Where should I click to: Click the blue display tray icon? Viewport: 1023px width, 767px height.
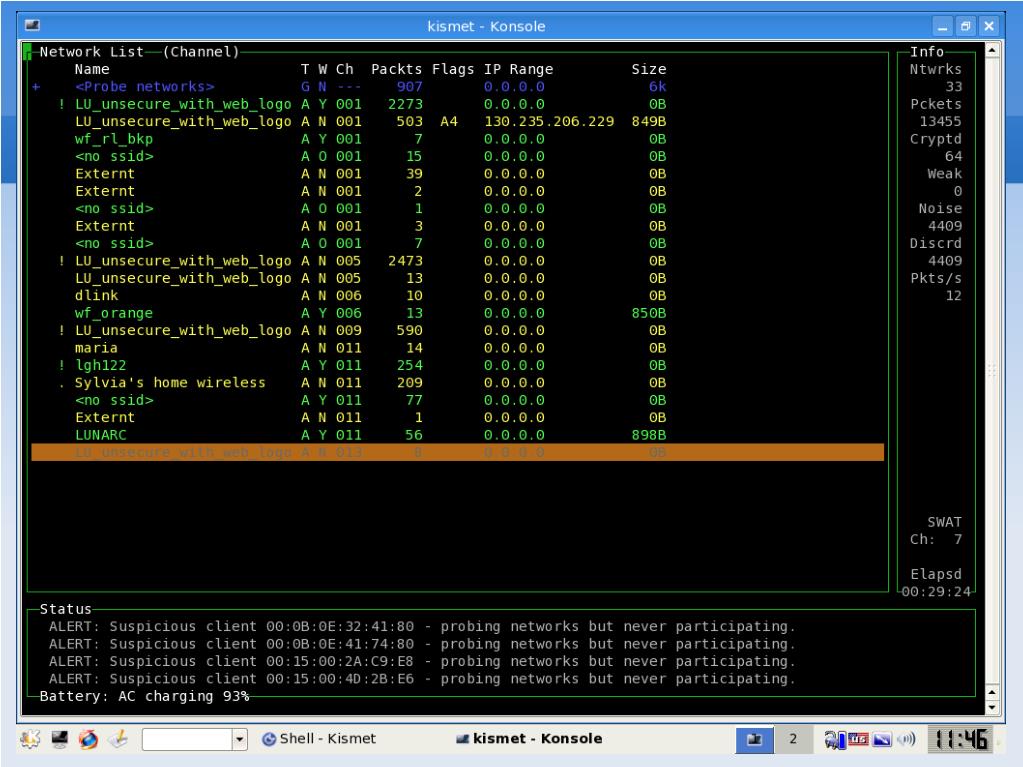point(882,739)
